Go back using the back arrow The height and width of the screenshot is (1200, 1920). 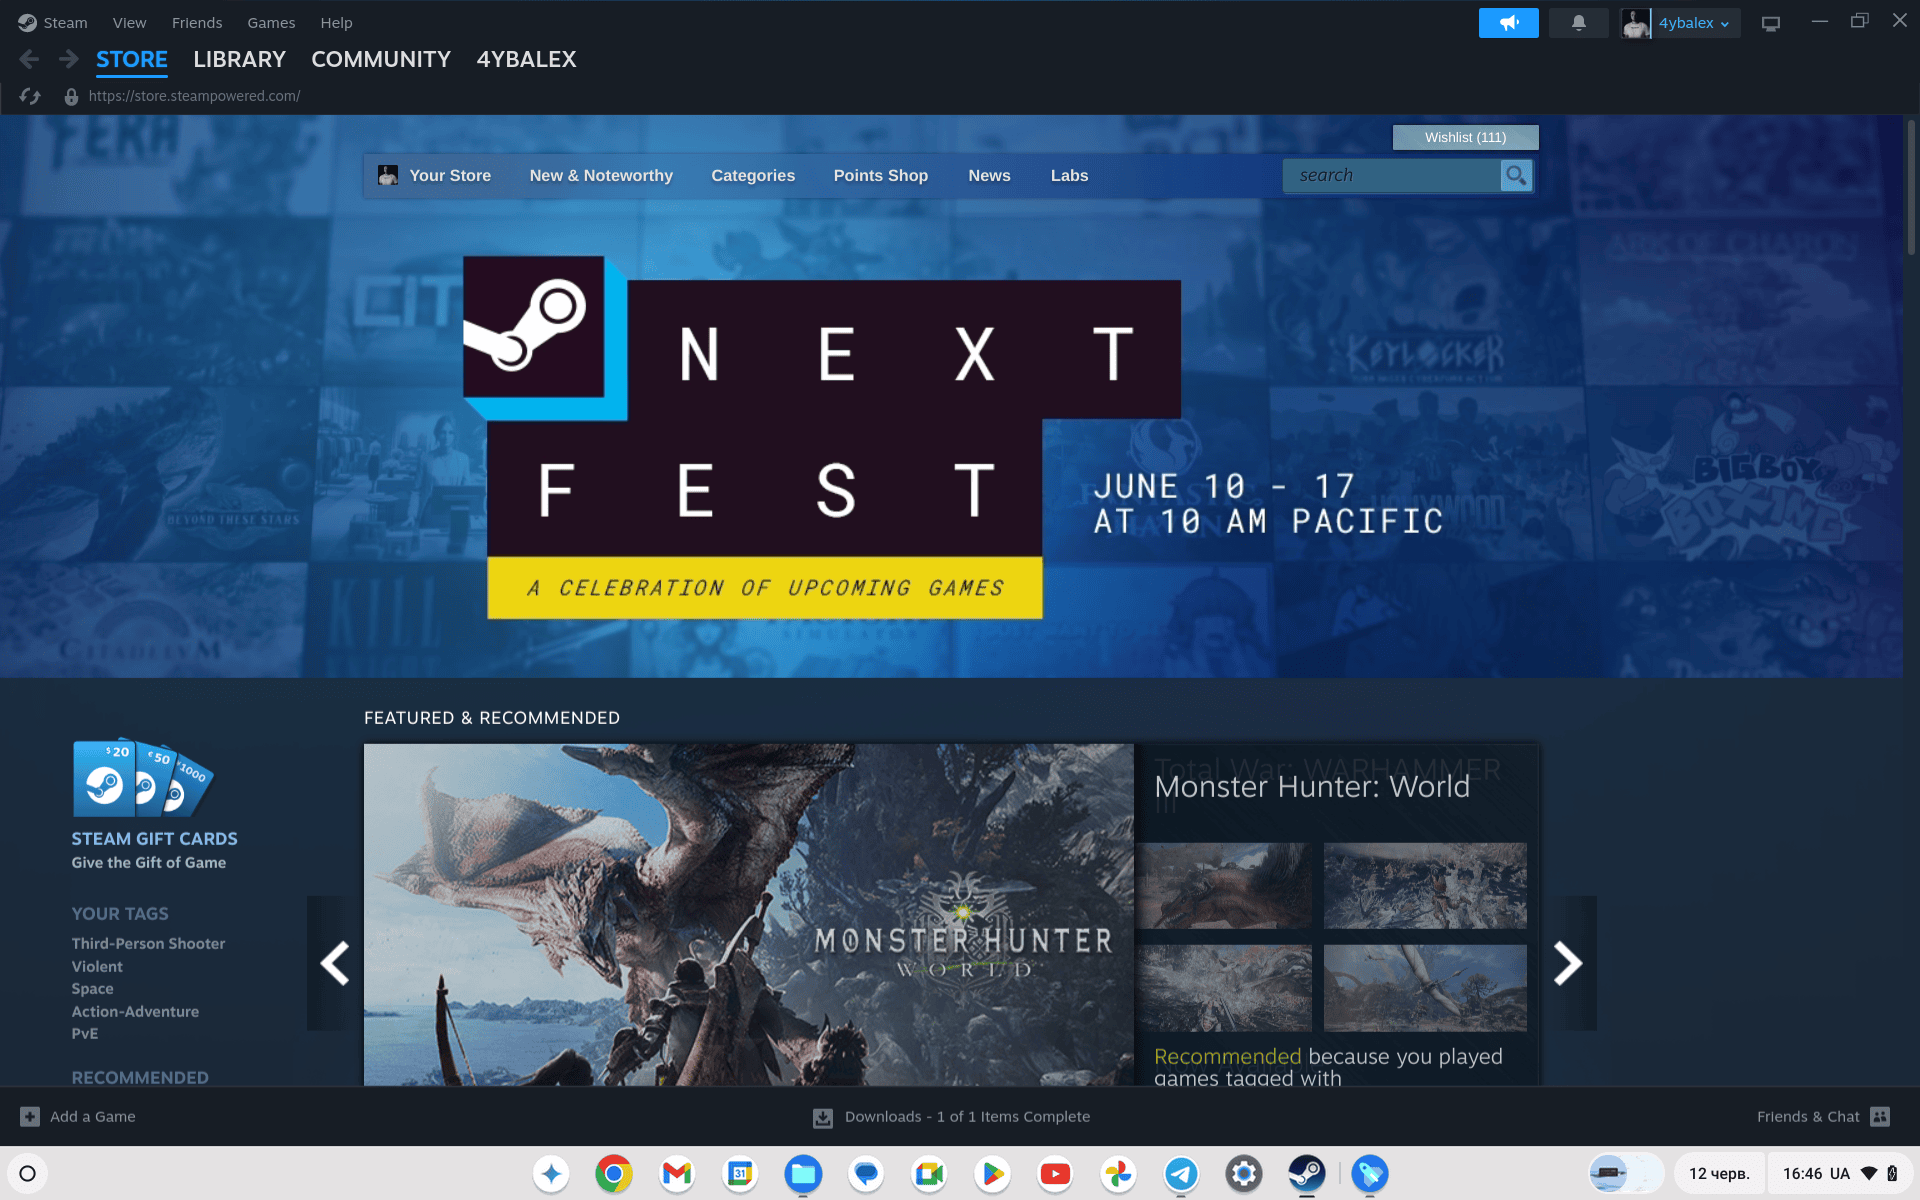point(29,60)
